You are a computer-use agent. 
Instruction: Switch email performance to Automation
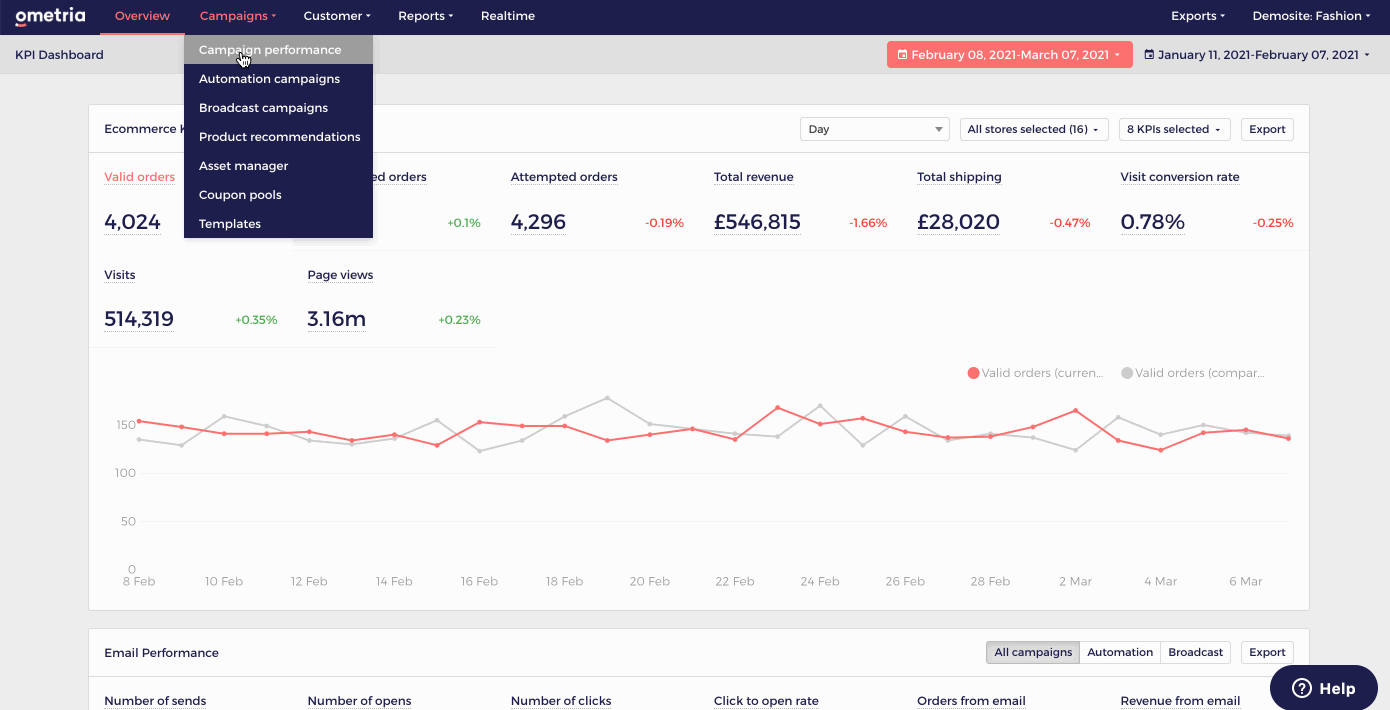[1120, 652]
